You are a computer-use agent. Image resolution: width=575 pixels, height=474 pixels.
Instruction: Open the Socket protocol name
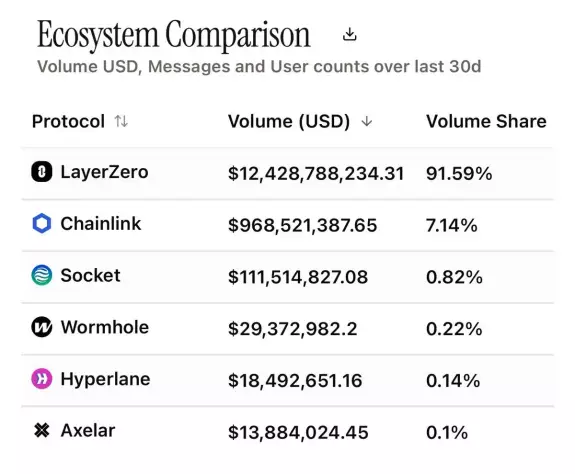click(x=90, y=275)
